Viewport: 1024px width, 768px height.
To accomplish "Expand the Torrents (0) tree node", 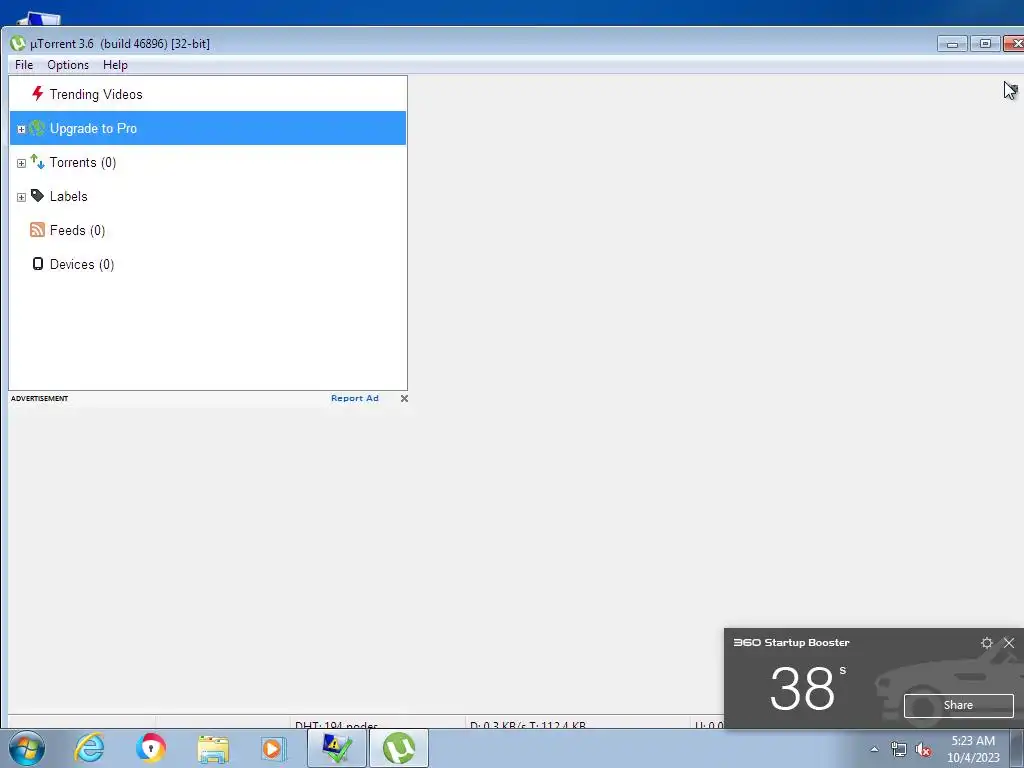I will tap(21, 163).
